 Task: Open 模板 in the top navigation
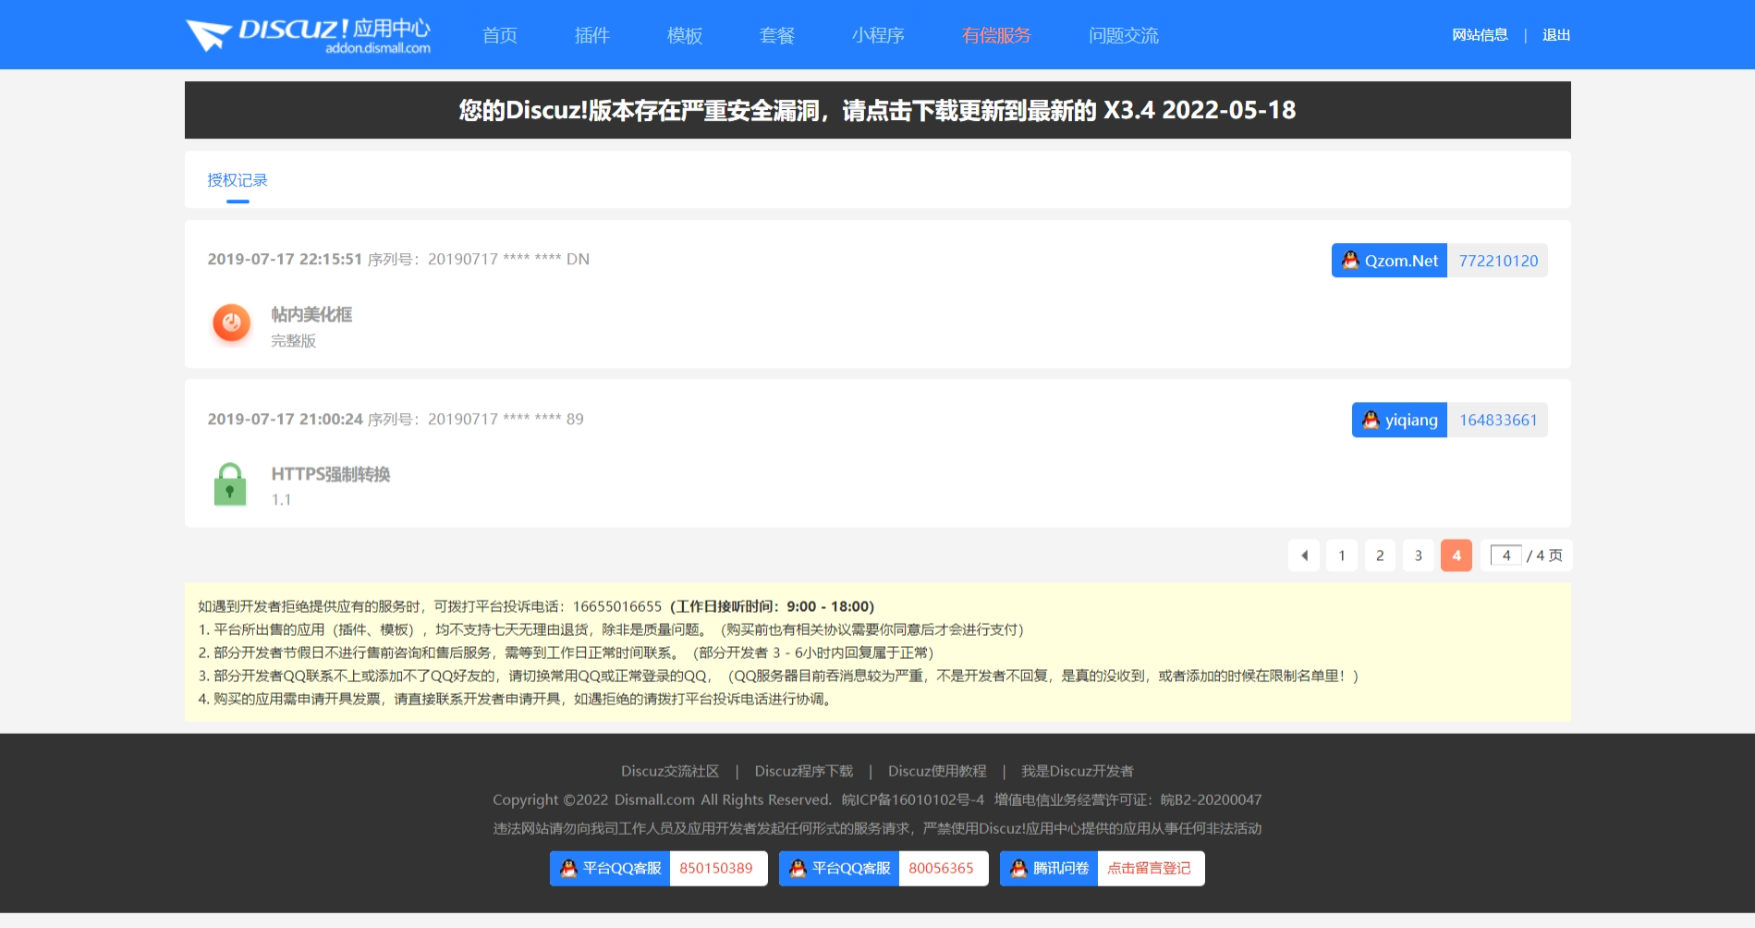(685, 35)
